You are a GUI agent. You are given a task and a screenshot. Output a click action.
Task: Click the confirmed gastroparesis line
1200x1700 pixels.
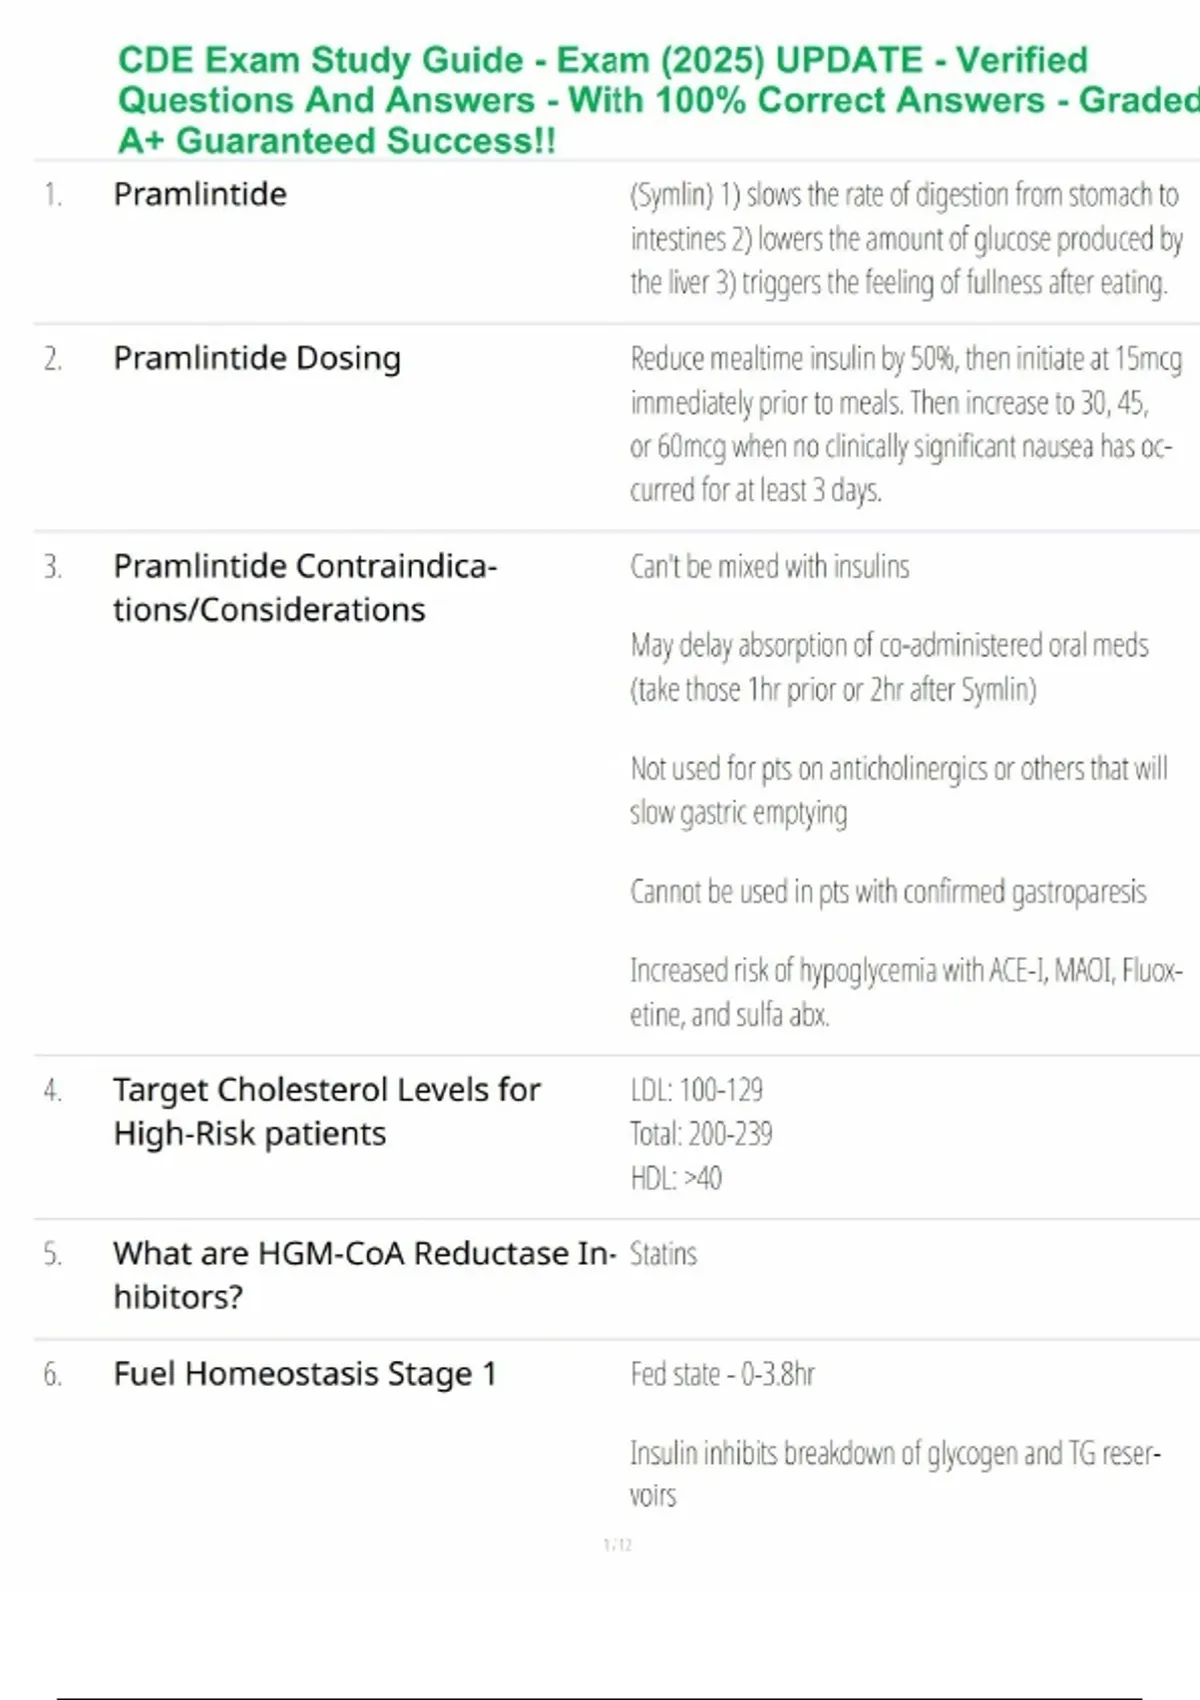[x=888, y=892]
